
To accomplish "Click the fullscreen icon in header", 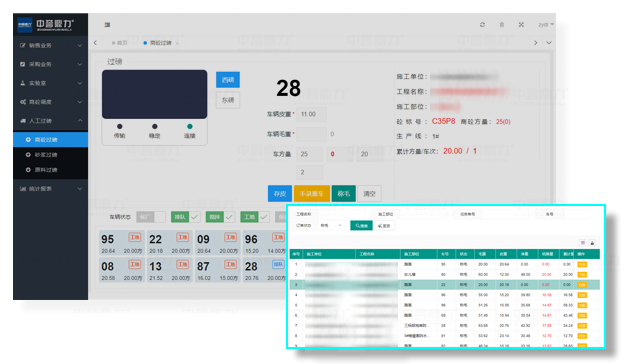I will 521,25.
